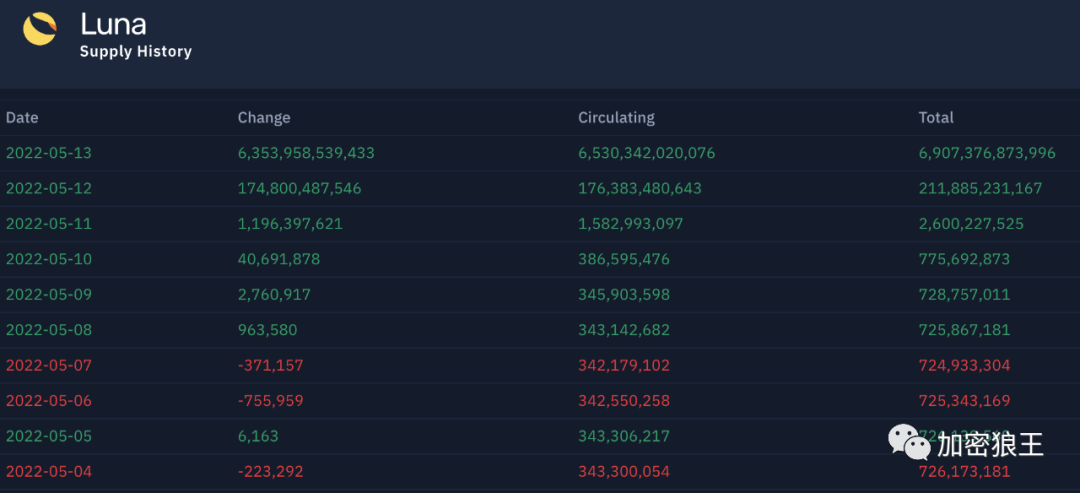Select the 2022-05-08 date entry
The image size is (1080, 493).
[49, 330]
